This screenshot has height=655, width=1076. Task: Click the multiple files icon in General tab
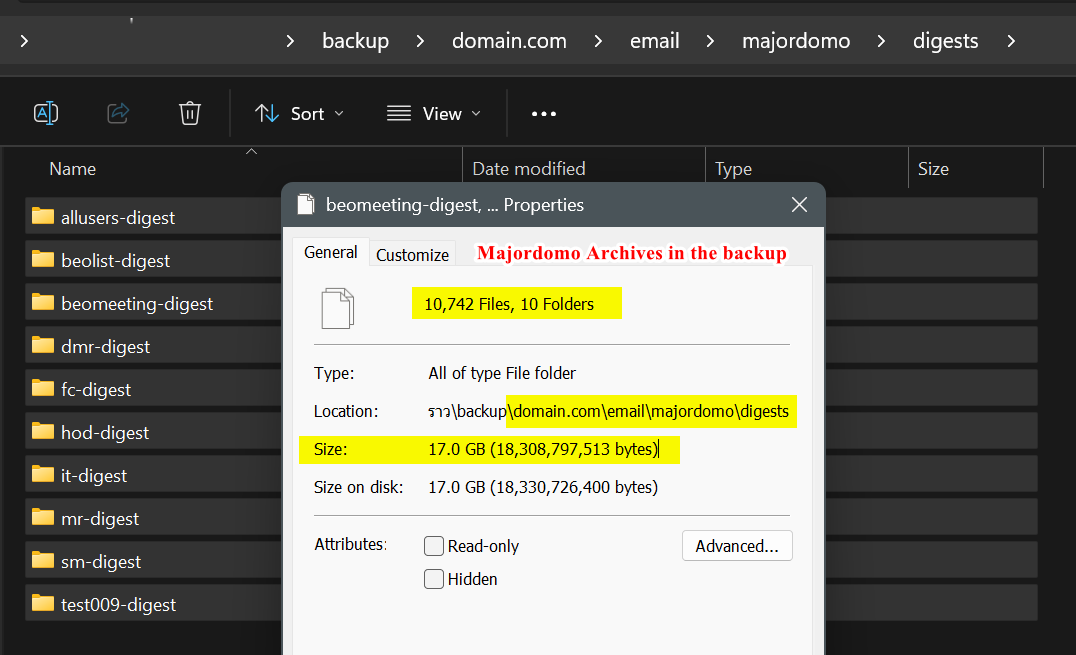tap(338, 308)
